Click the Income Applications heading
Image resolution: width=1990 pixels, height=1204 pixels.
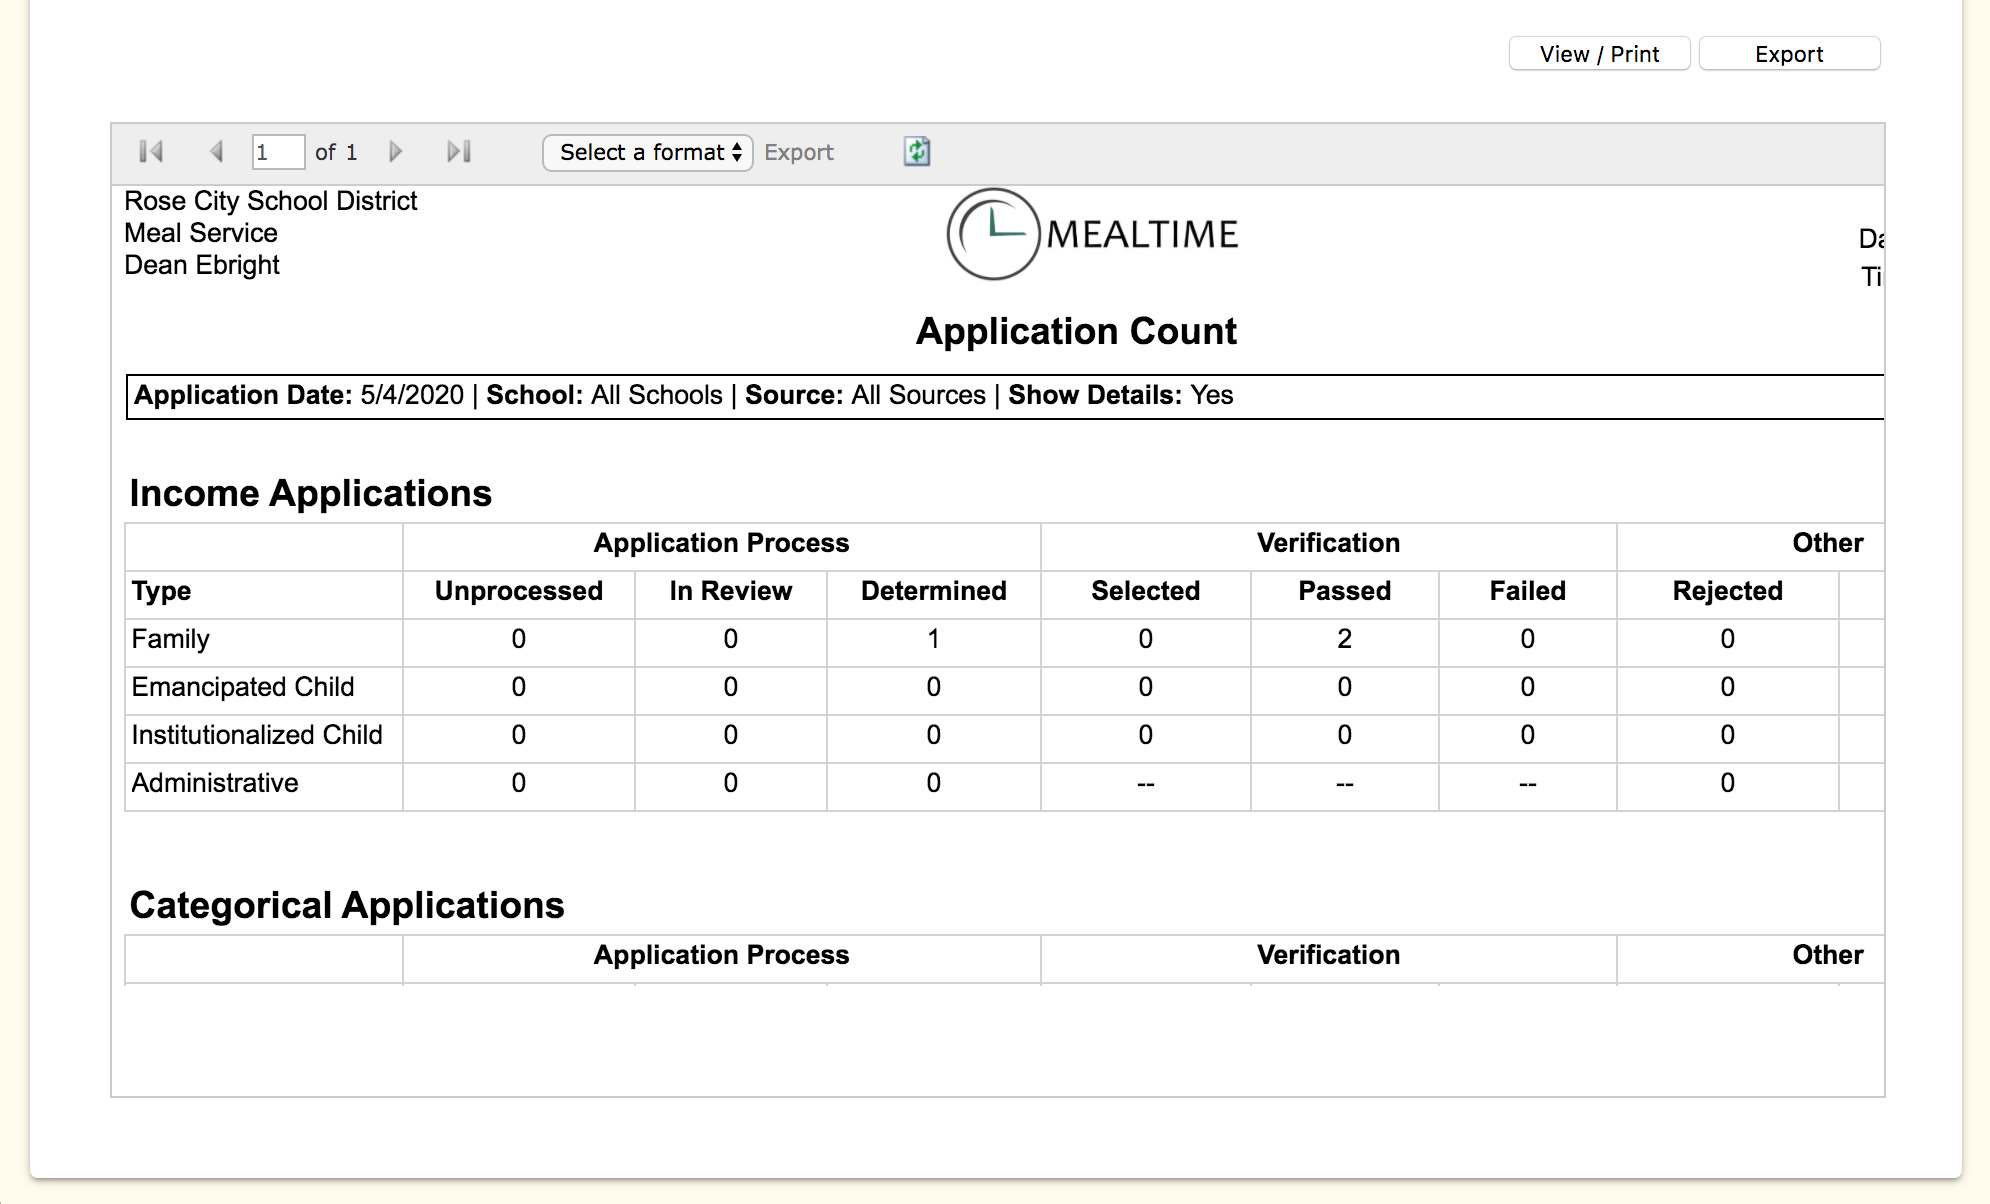[310, 494]
